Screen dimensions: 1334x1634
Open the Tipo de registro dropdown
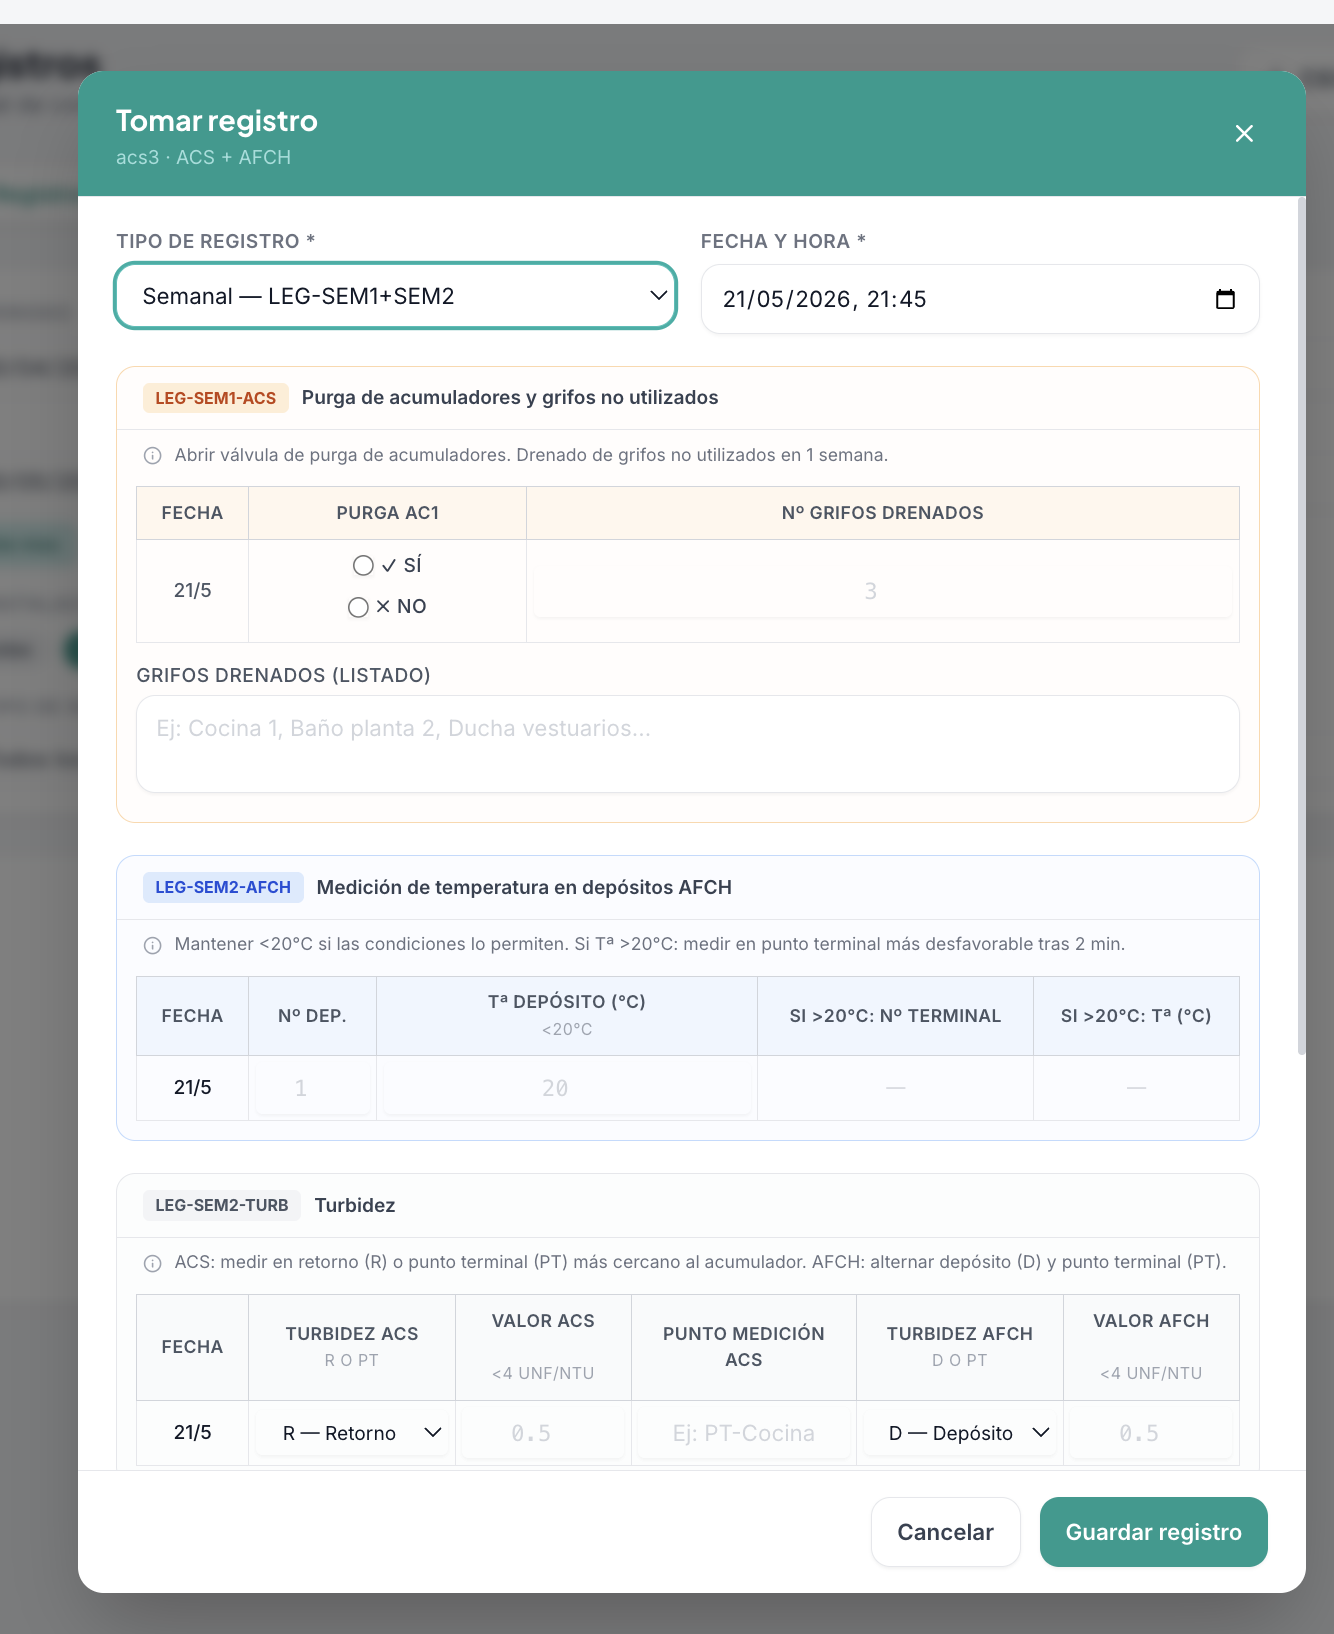[396, 296]
